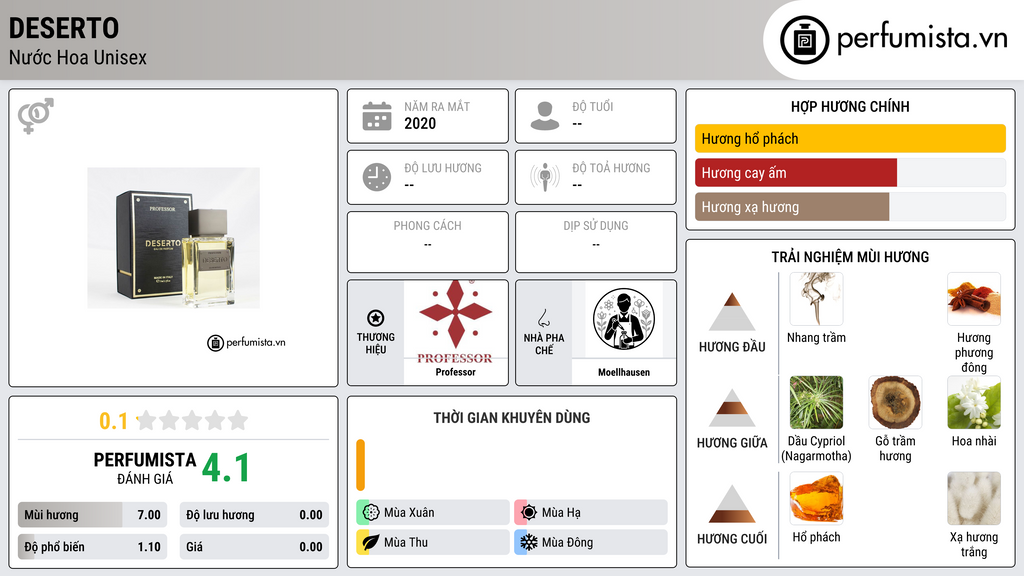Select the Hổ phách note image
Screen dimensions: 1024x576
pyautogui.click(x=816, y=498)
